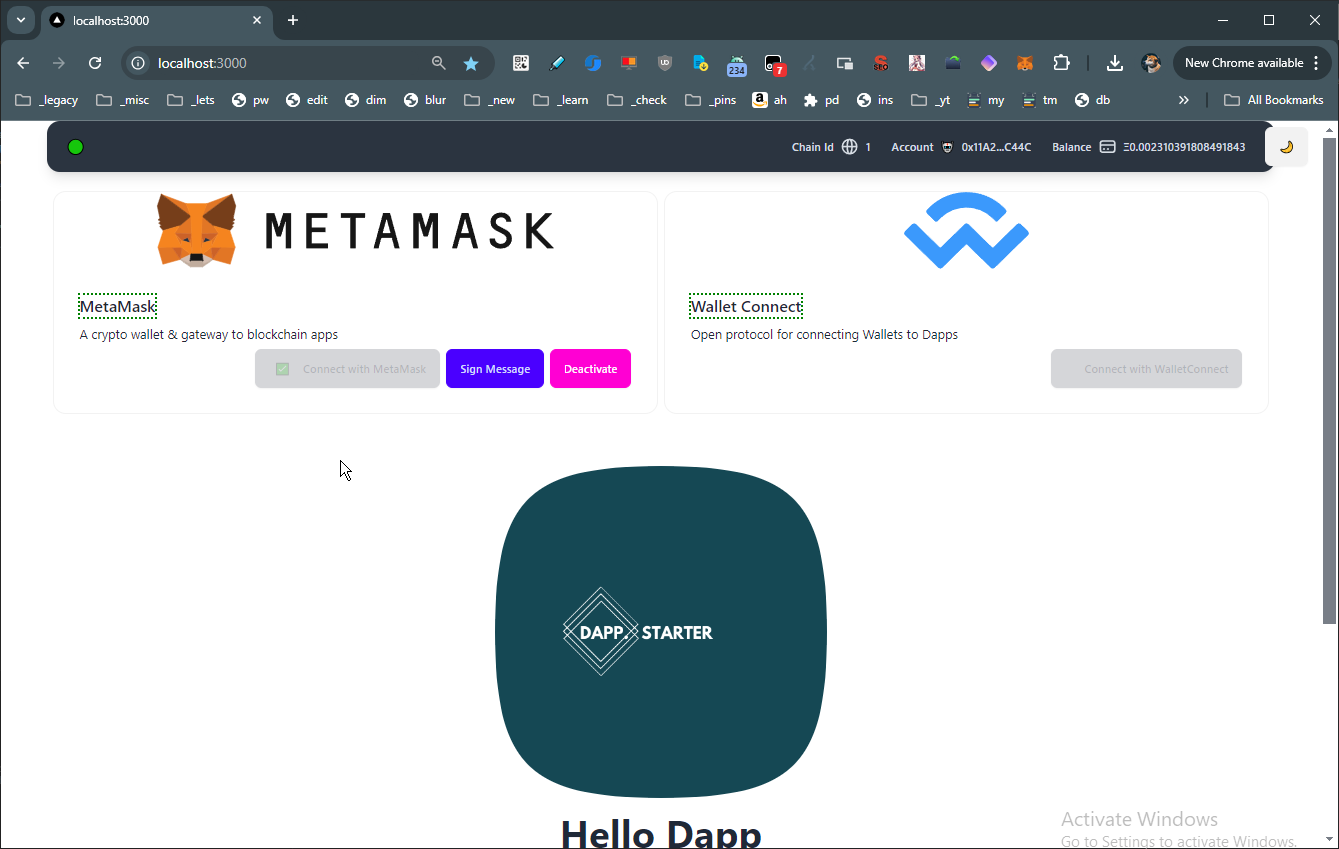Click the extension icon with red 7 badge

tap(774, 65)
